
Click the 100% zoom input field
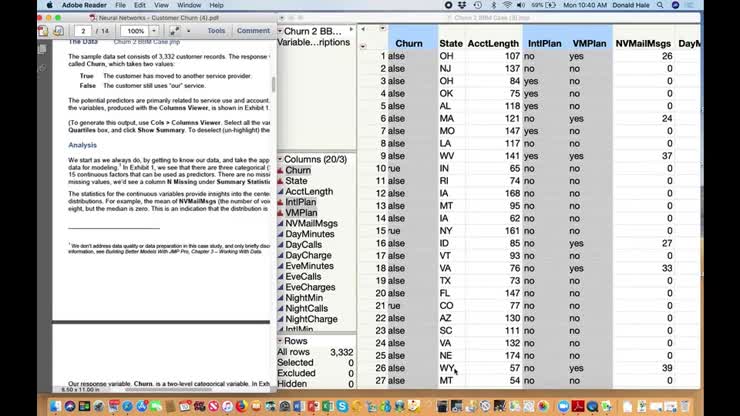tap(135, 31)
